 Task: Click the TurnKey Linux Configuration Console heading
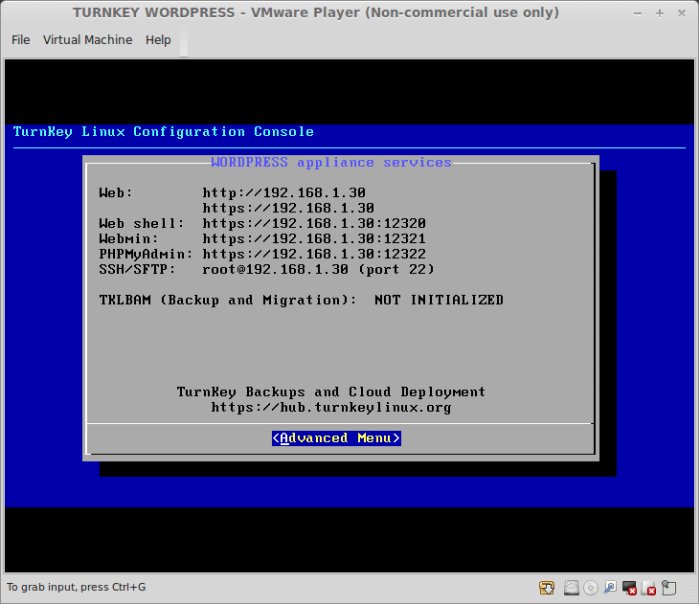point(163,131)
